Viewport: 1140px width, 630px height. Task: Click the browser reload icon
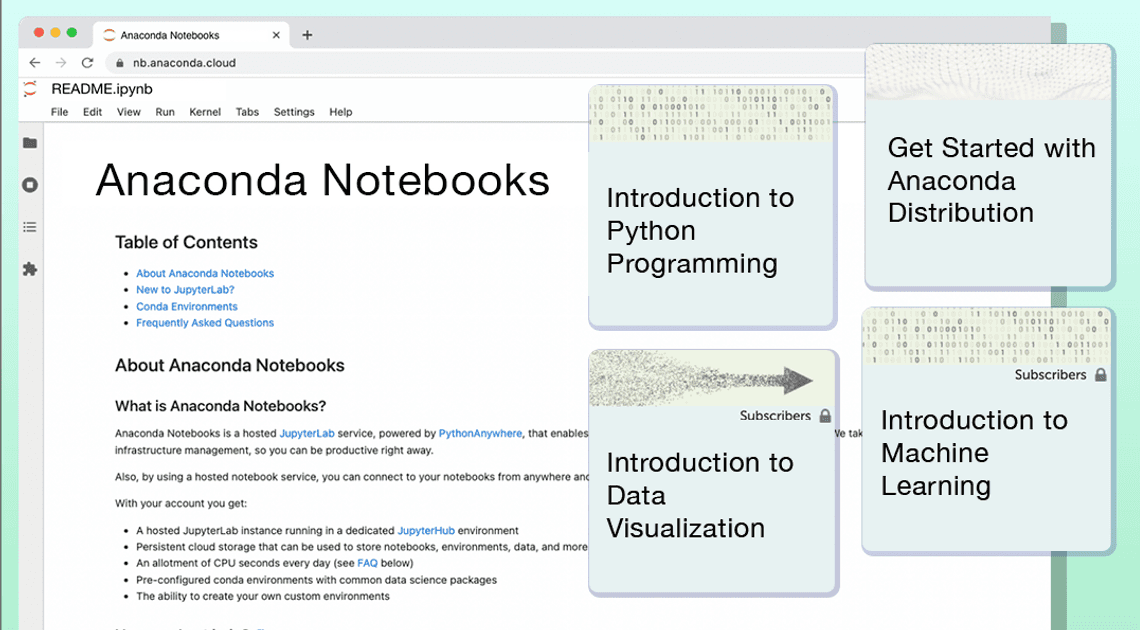point(87,62)
